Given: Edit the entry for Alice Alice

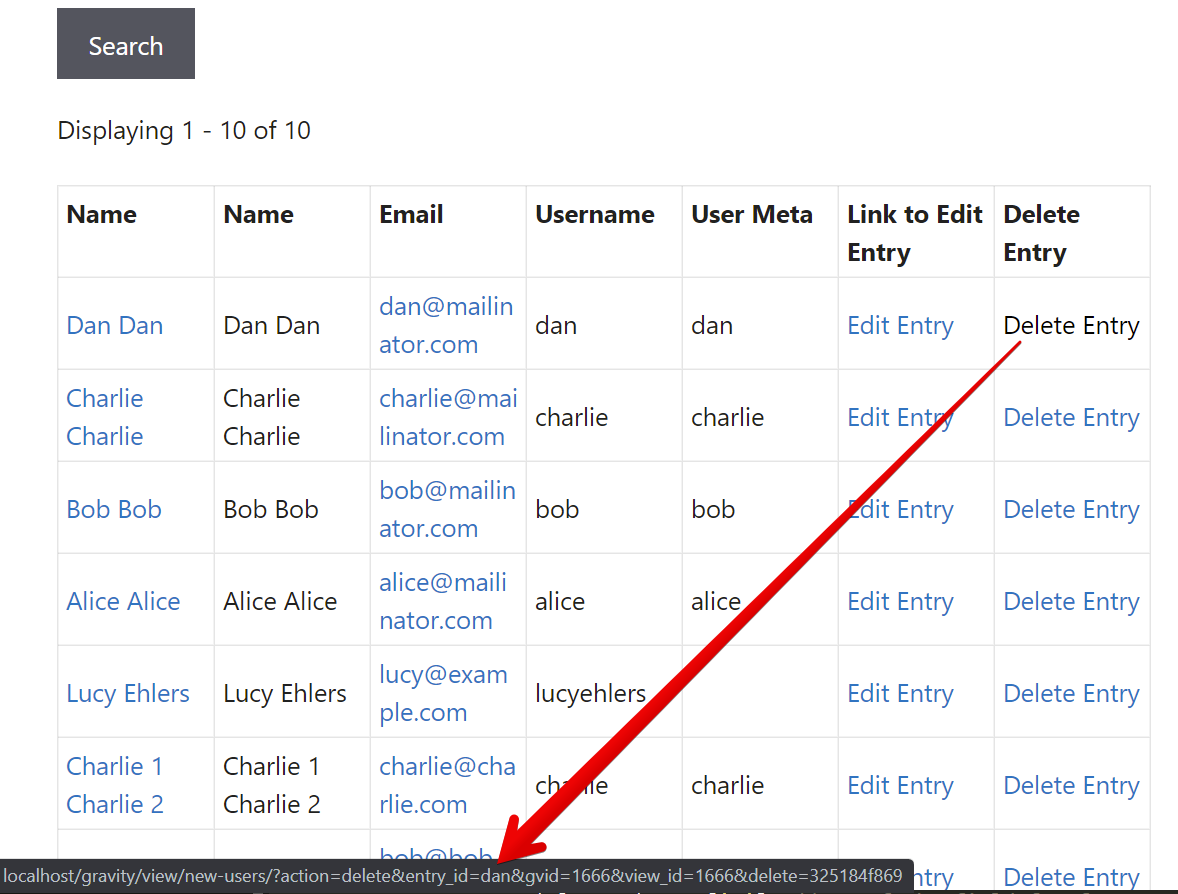Looking at the screenshot, I should tap(900, 601).
